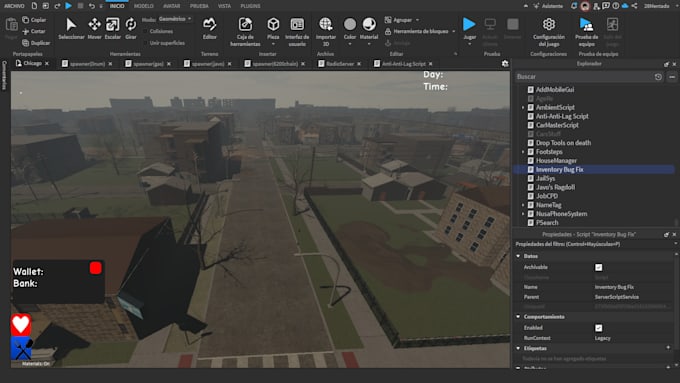Click the filter history icon in Explorador search

tap(658, 77)
